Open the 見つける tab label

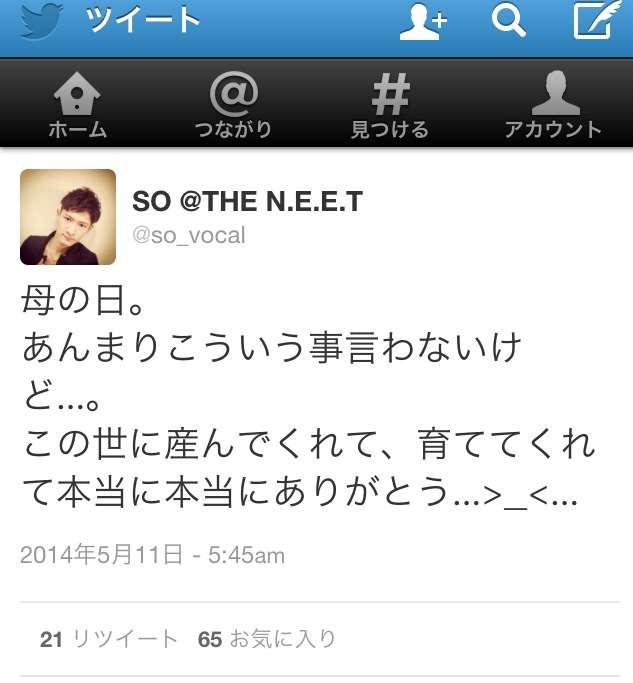pyautogui.click(x=390, y=129)
